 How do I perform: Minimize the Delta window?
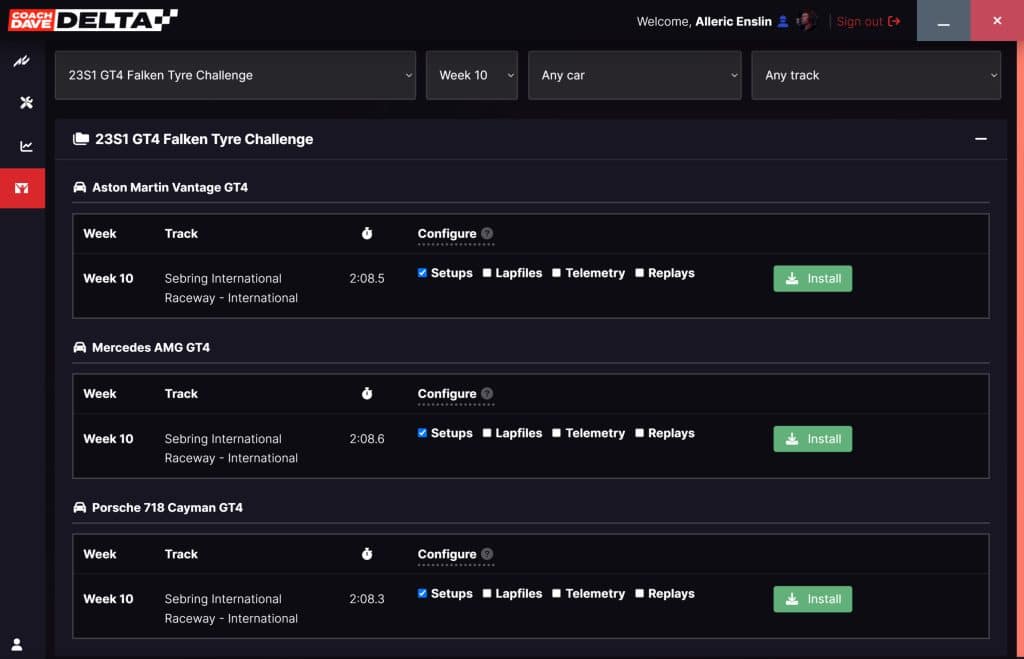pyautogui.click(x=943, y=21)
